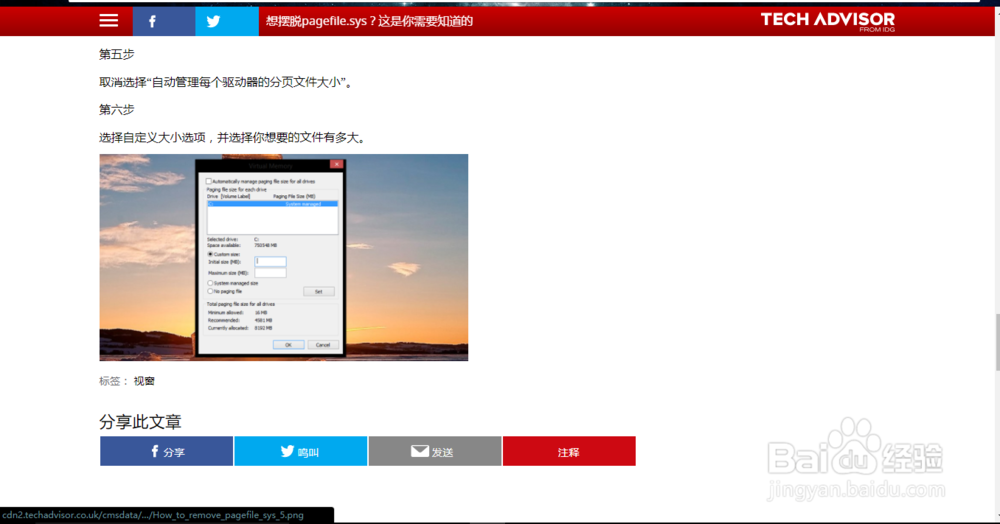Share article via Facebook 分享 button
Viewport: 1000px width, 524px height.
pyautogui.click(x=166, y=451)
